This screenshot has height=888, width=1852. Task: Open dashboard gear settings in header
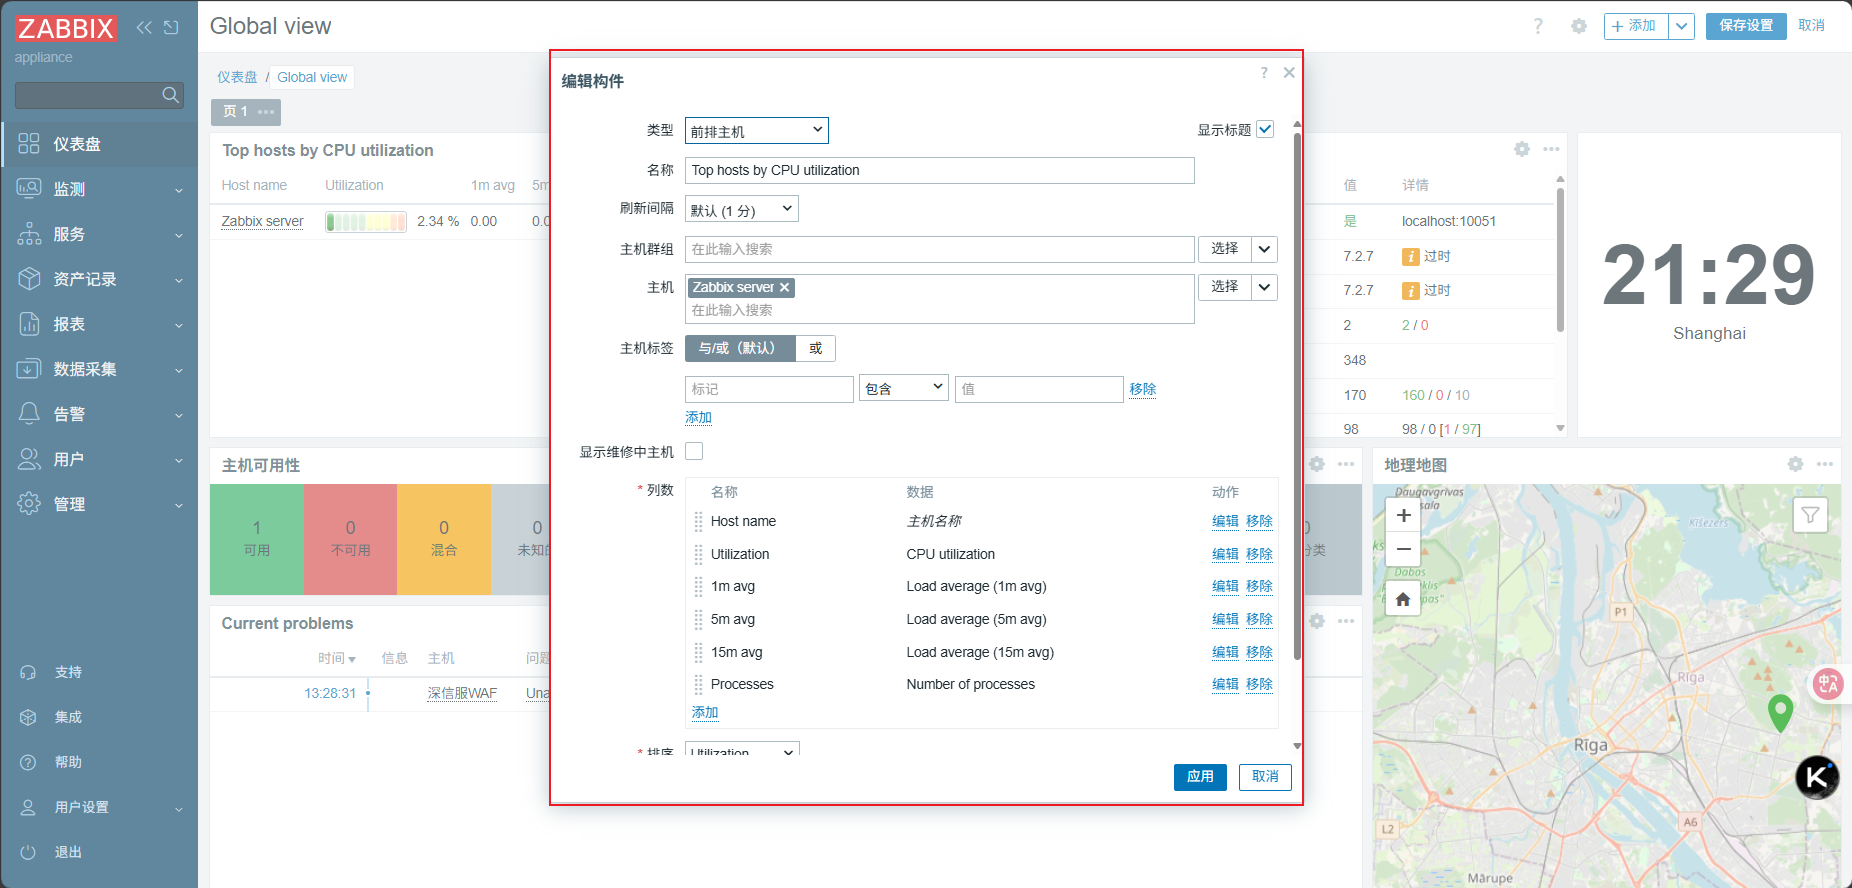1579,26
